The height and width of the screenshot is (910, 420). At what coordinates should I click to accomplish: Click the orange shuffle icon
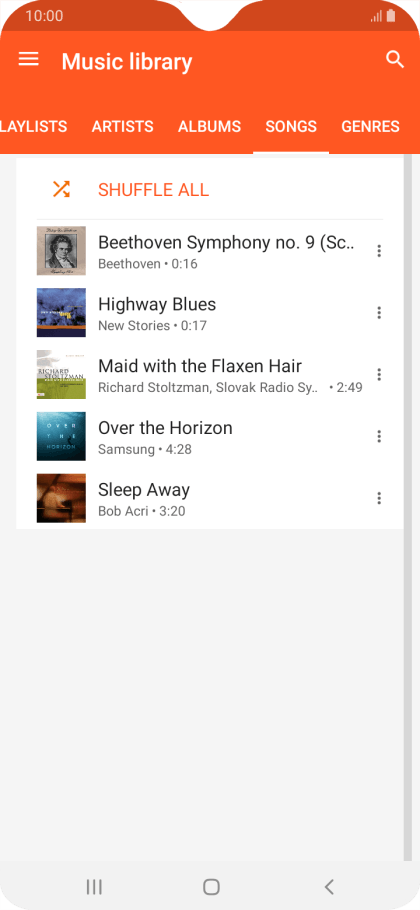[61, 189]
